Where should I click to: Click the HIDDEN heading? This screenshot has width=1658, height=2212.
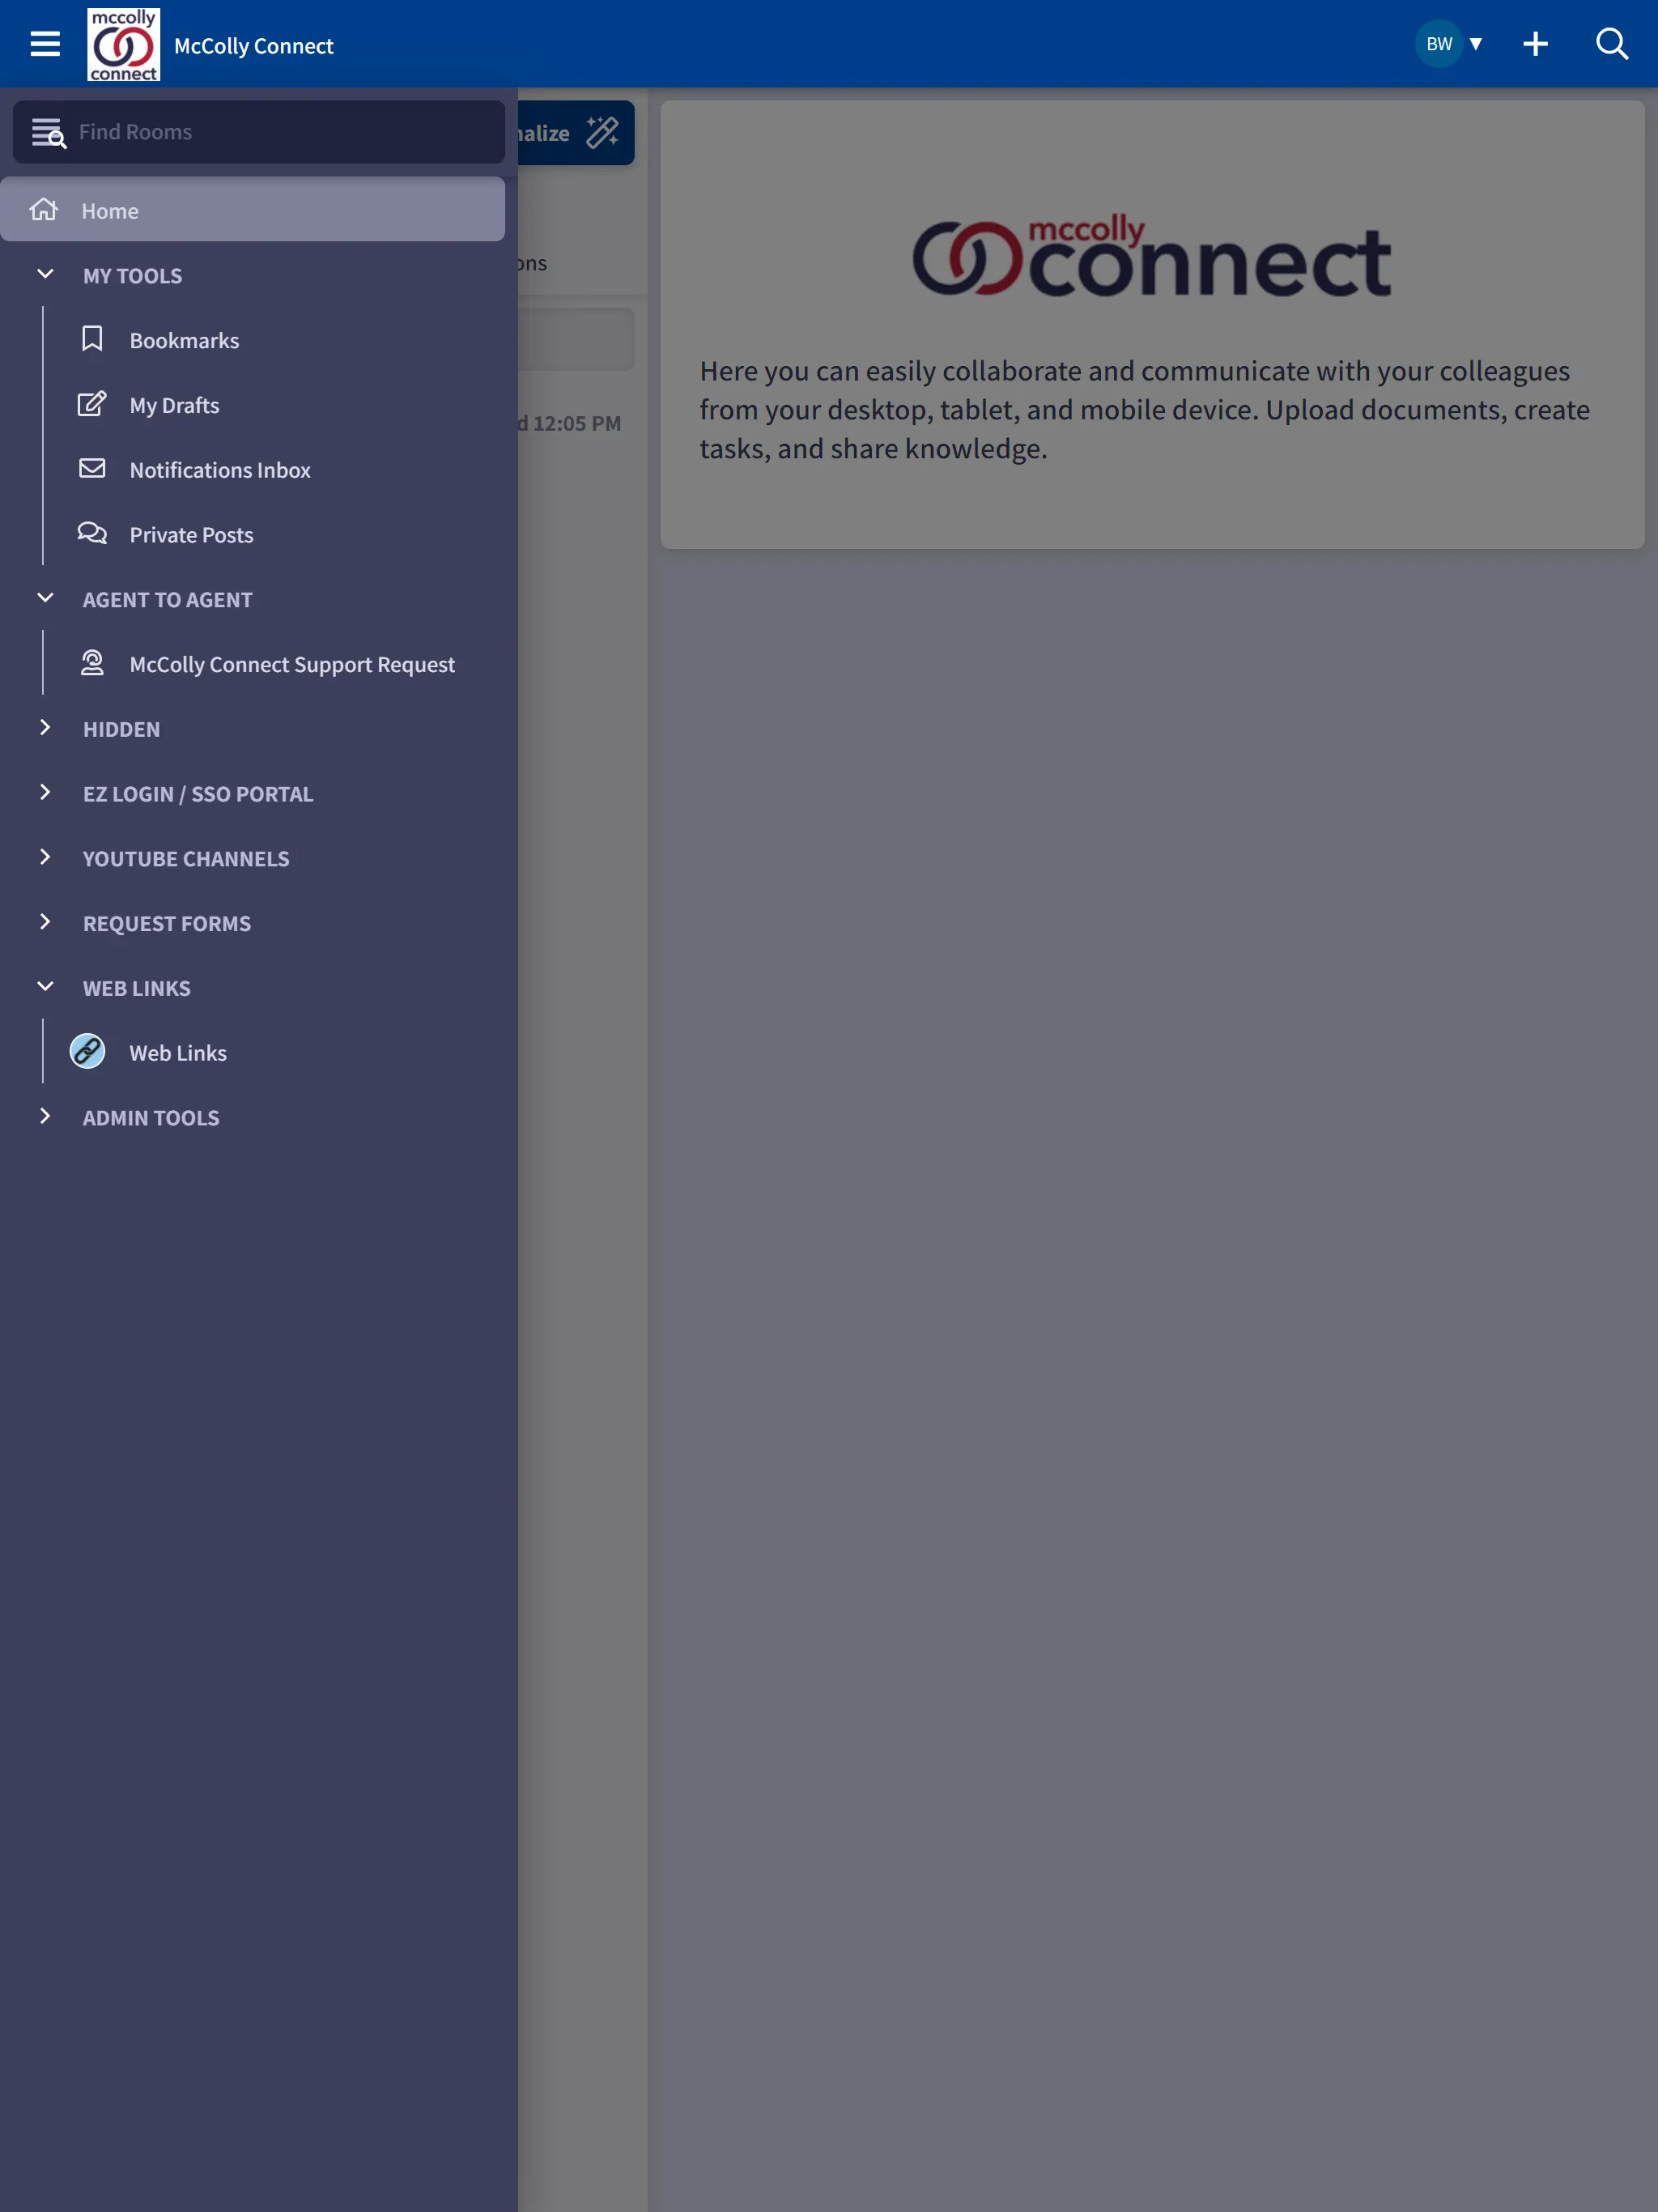coord(121,730)
